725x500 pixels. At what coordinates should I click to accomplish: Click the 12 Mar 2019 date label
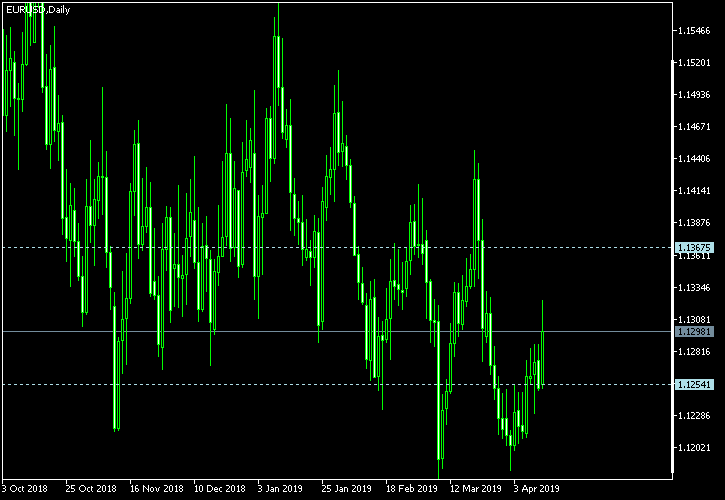pos(476,488)
